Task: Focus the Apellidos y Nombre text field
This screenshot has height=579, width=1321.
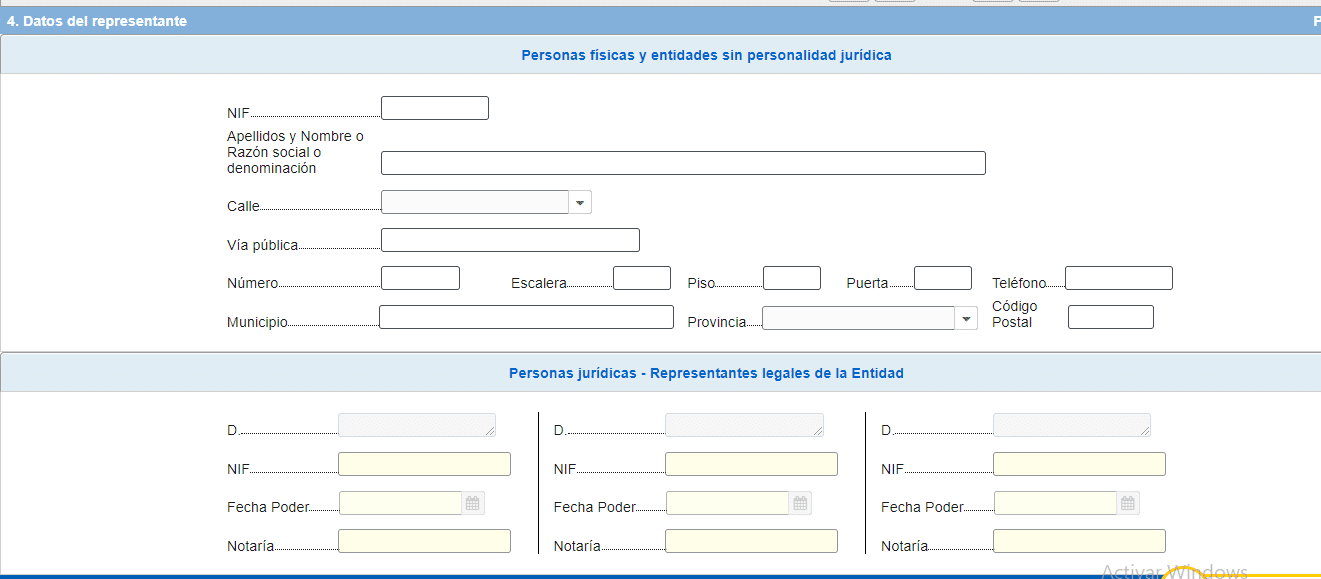Action: click(683, 163)
